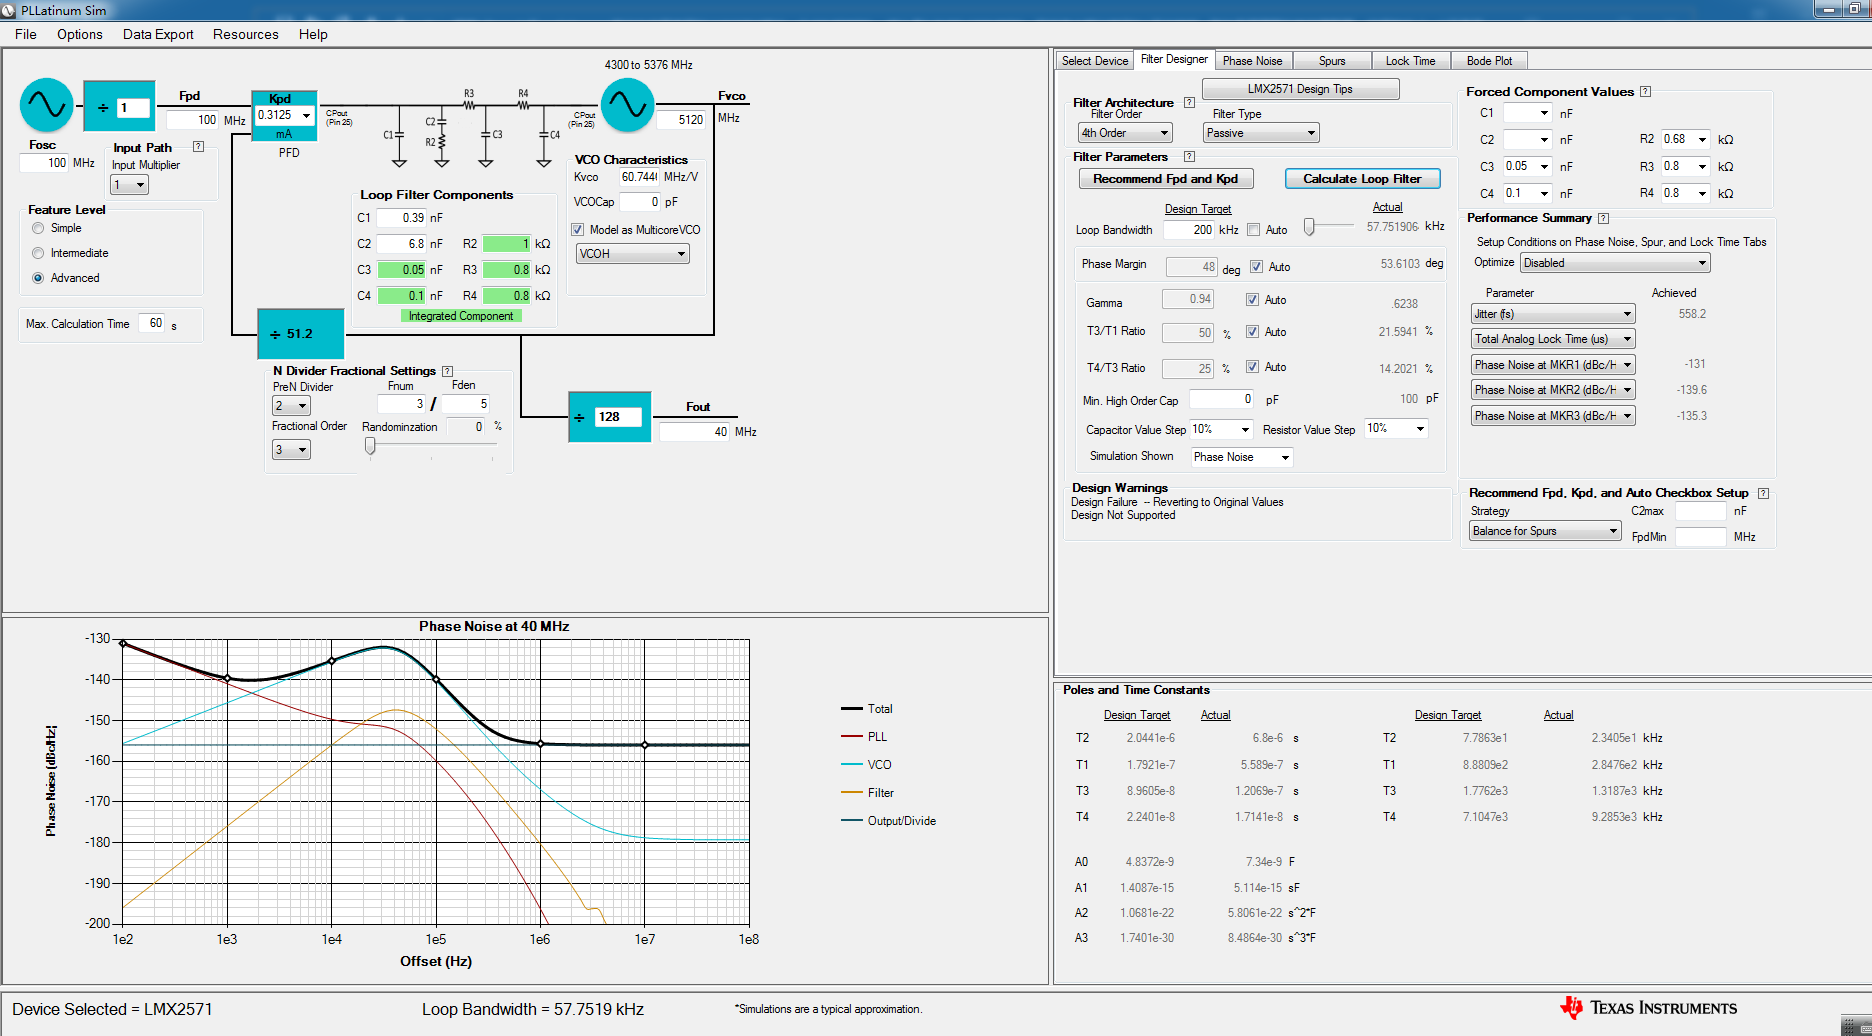Click the Fnum numerator input field
The height and width of the screenshot is (1036, 1872).
[x=402, y=404]
